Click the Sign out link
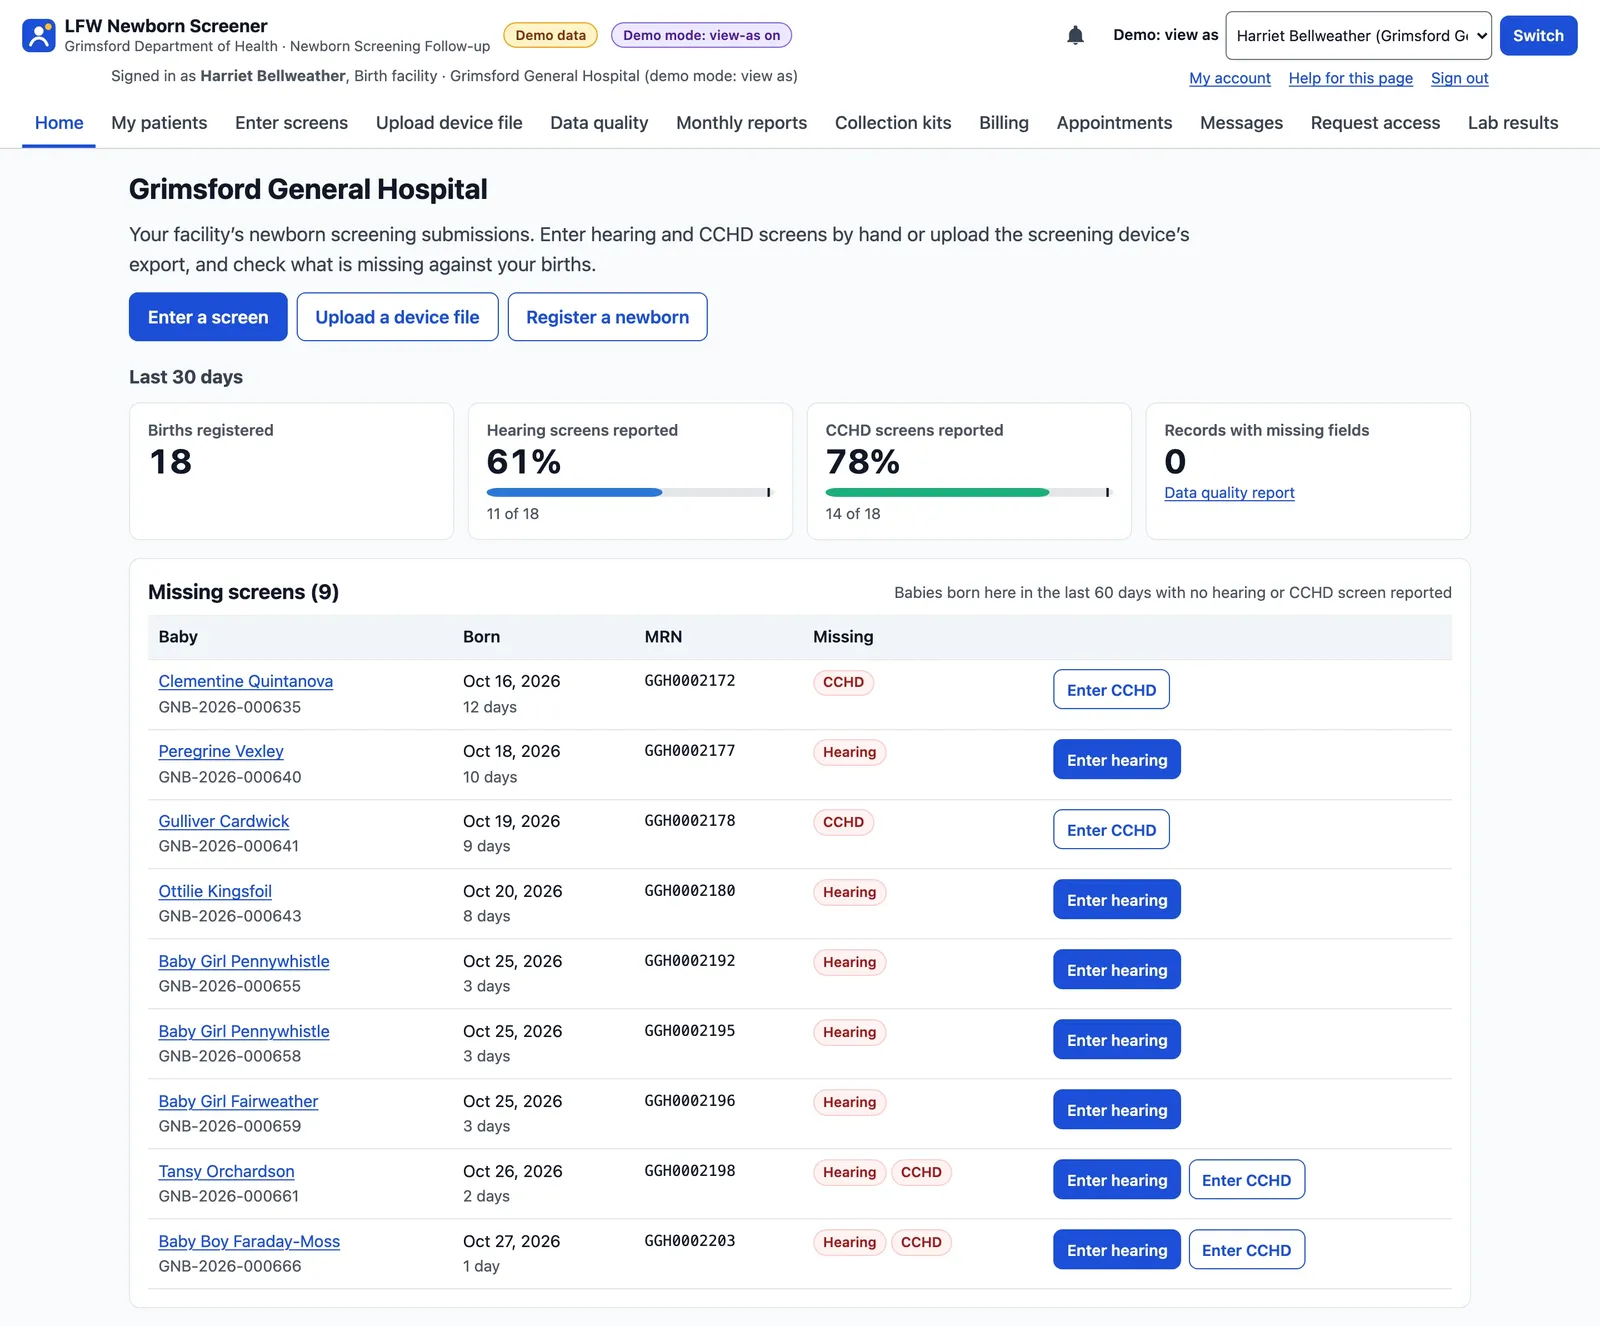Screen dimensions: 1600x1326 point(1459,78)
